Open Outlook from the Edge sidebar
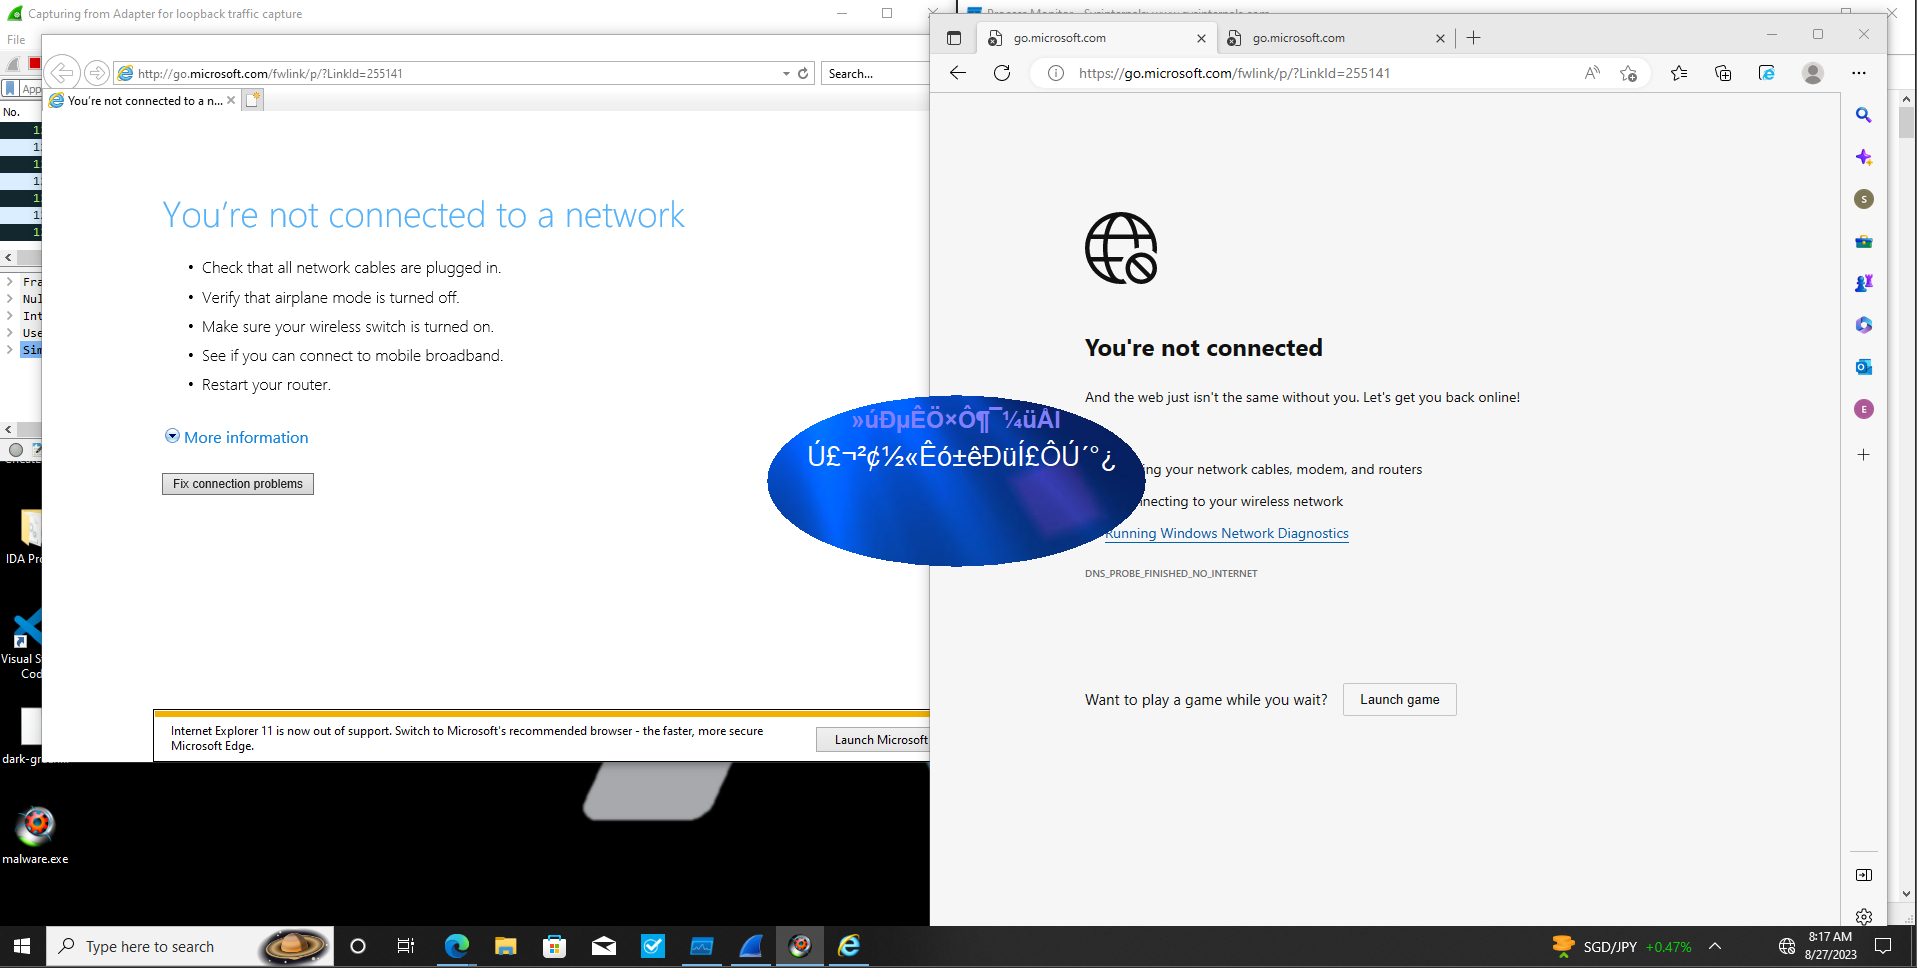 1863,367
